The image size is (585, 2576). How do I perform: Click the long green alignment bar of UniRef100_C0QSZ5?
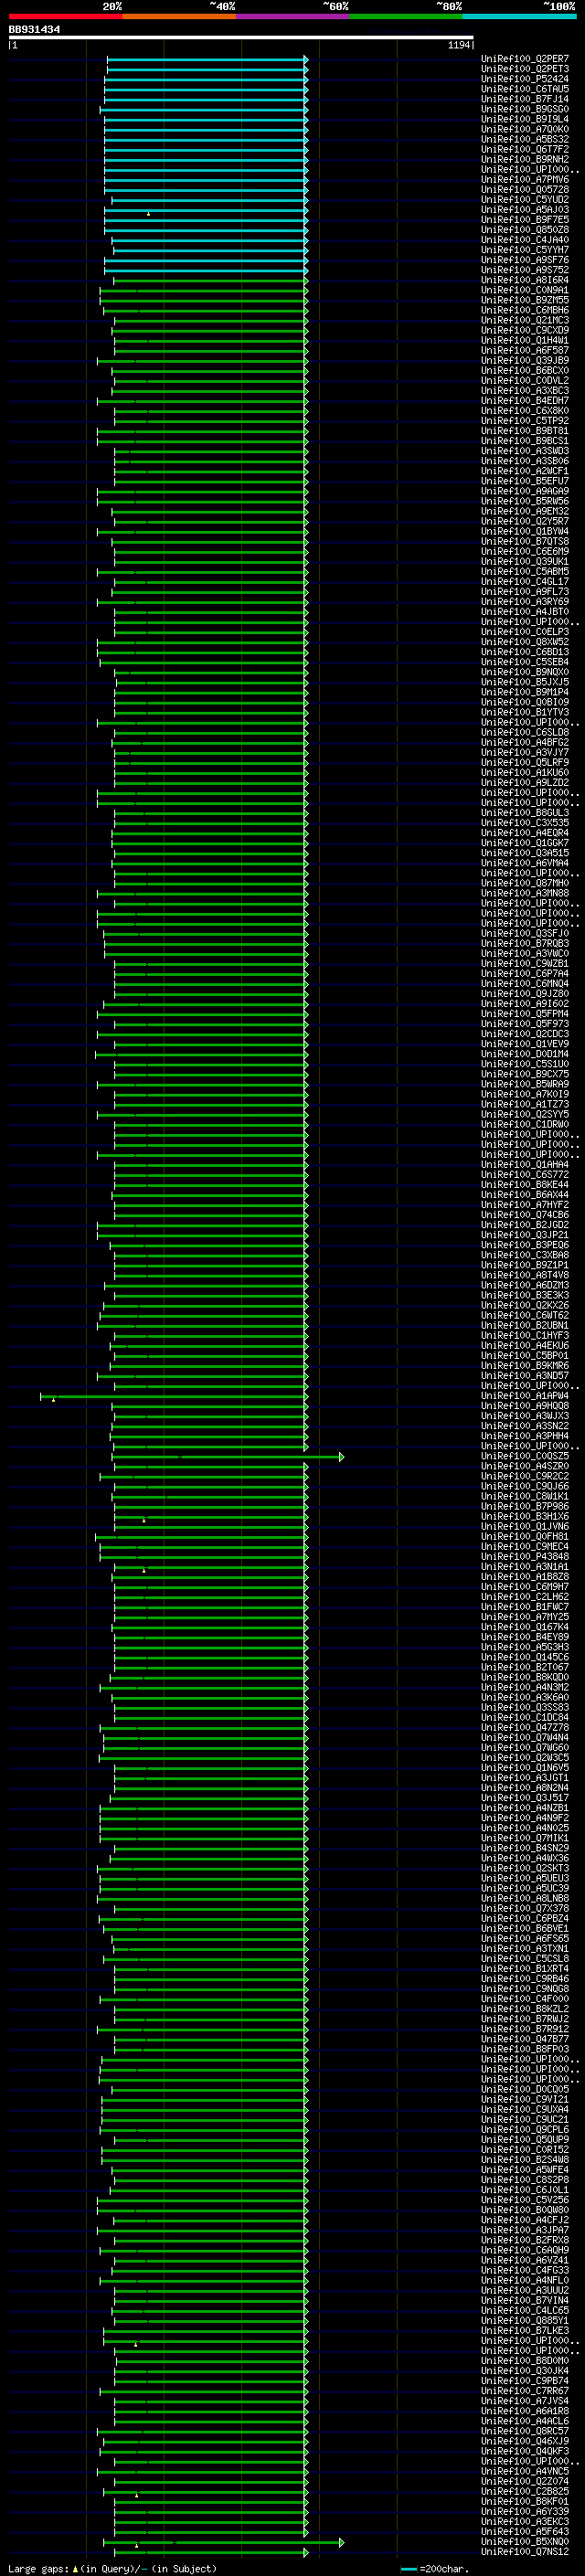click(226, 1457)
